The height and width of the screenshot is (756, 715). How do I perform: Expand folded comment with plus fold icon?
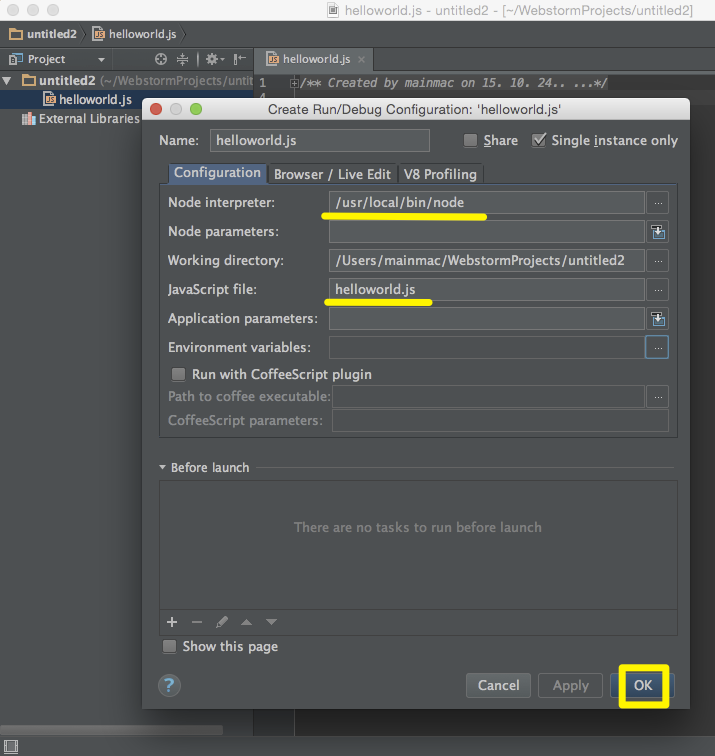click(294, 83)
